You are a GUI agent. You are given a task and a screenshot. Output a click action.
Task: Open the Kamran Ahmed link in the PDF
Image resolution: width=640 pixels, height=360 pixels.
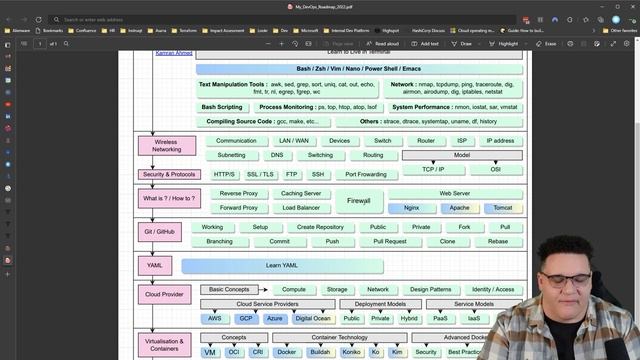click(x=173, y=53)
